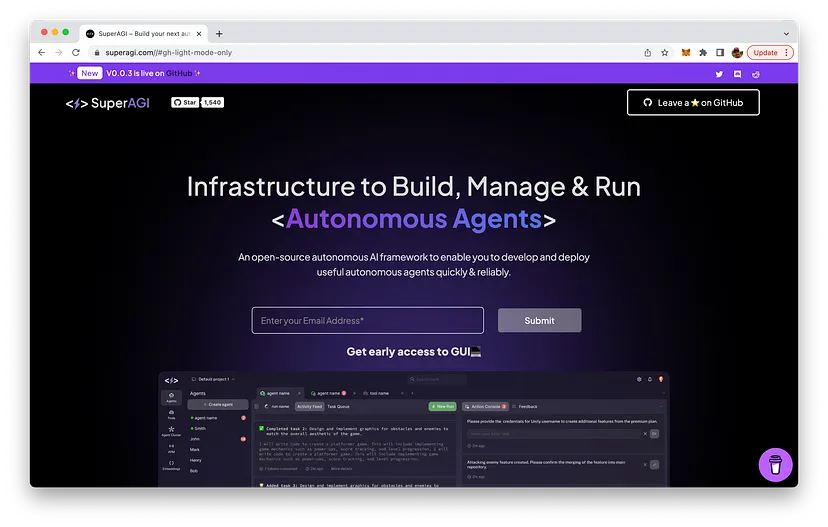Click Create agent in the GUI preview
828x527 pixels.
[x=218, y=404]
